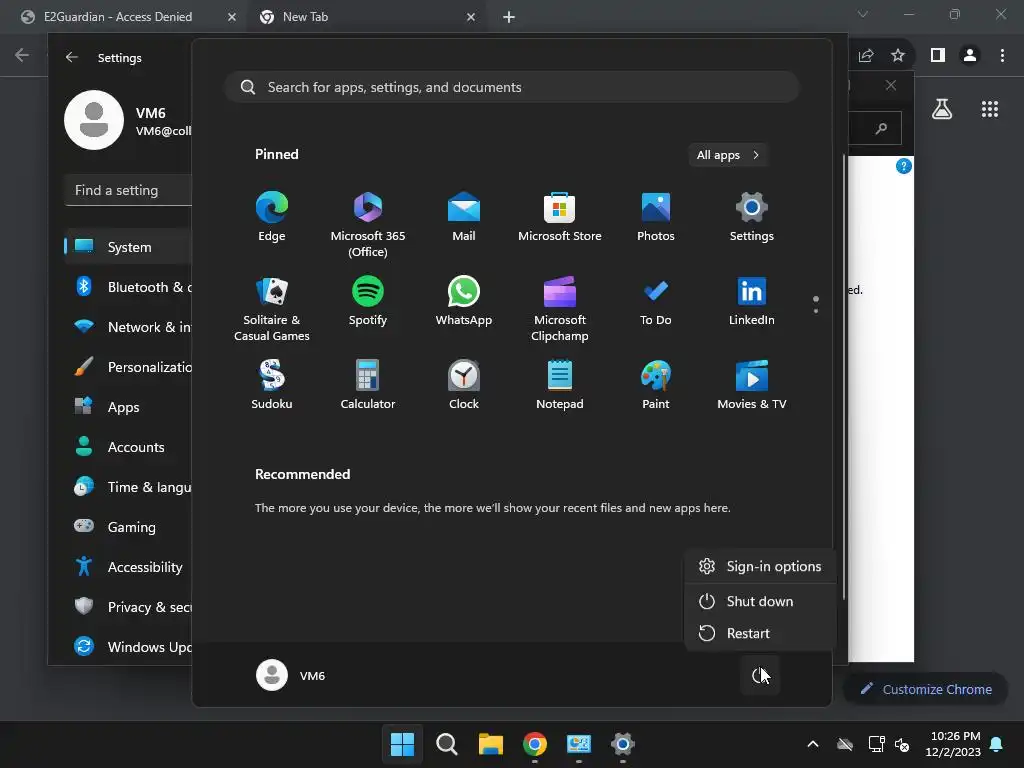Toggle the Chrome side panel
1024x768 pixels.
click(938, 56)
